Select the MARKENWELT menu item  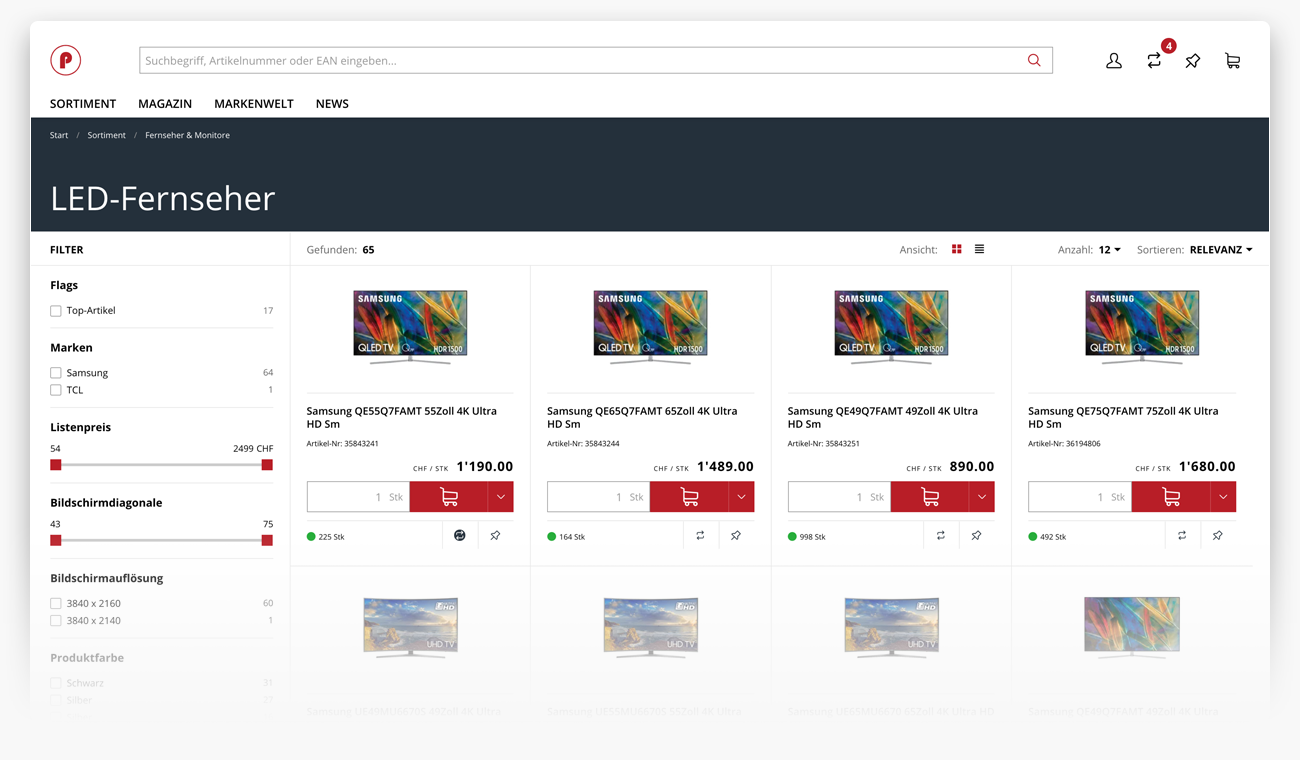[x=253, y=103]
